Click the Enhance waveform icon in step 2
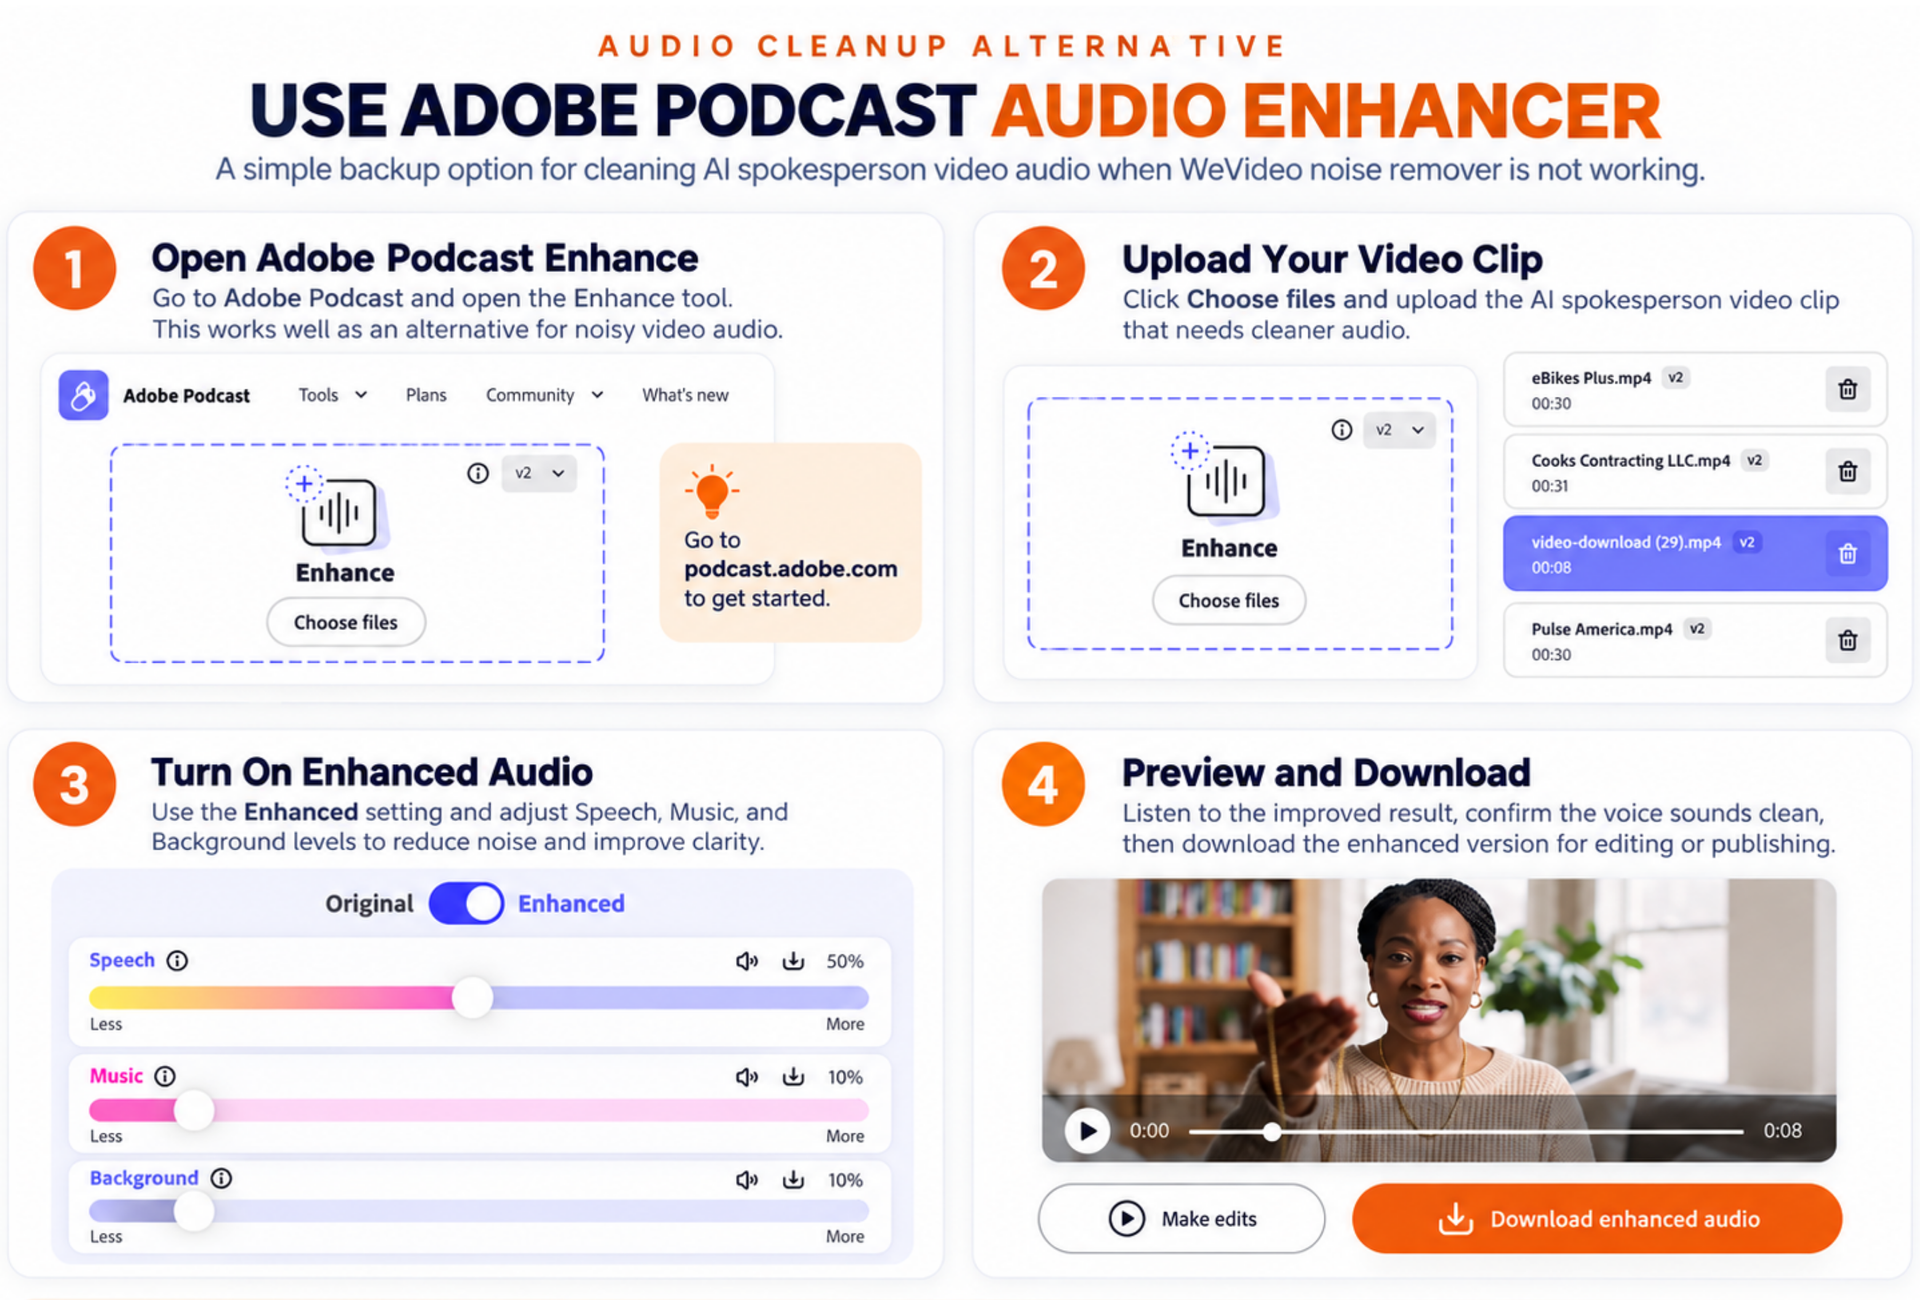The image size is (1920, 1300). [1224, 478]
